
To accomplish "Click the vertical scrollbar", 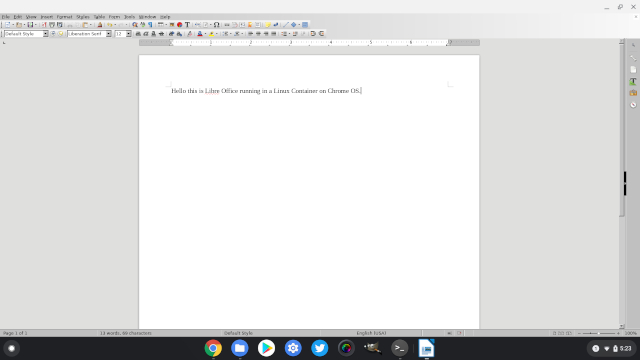I will pos(622,131).
